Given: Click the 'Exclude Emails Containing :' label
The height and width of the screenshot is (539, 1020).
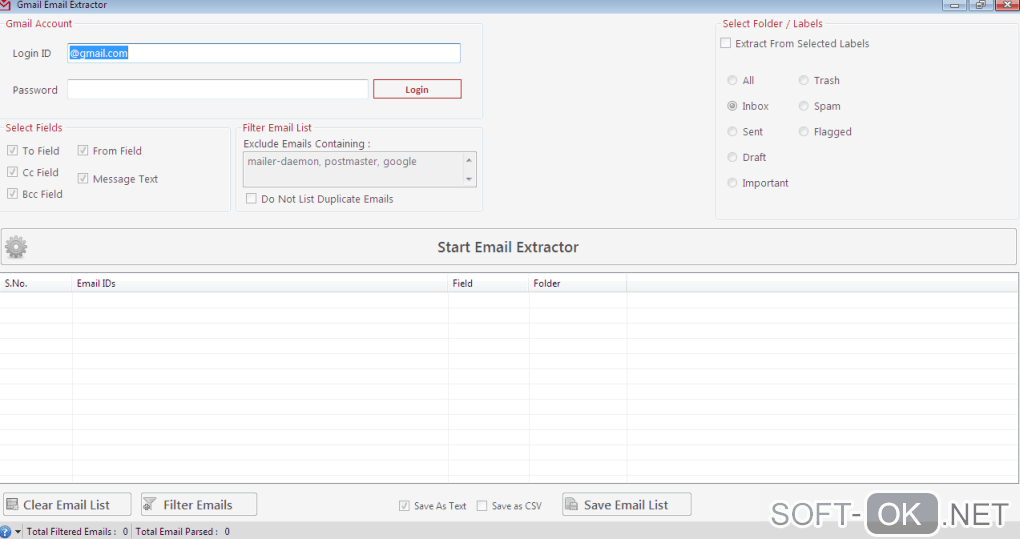Looking at the screenshot, I should tap(307, 144).
